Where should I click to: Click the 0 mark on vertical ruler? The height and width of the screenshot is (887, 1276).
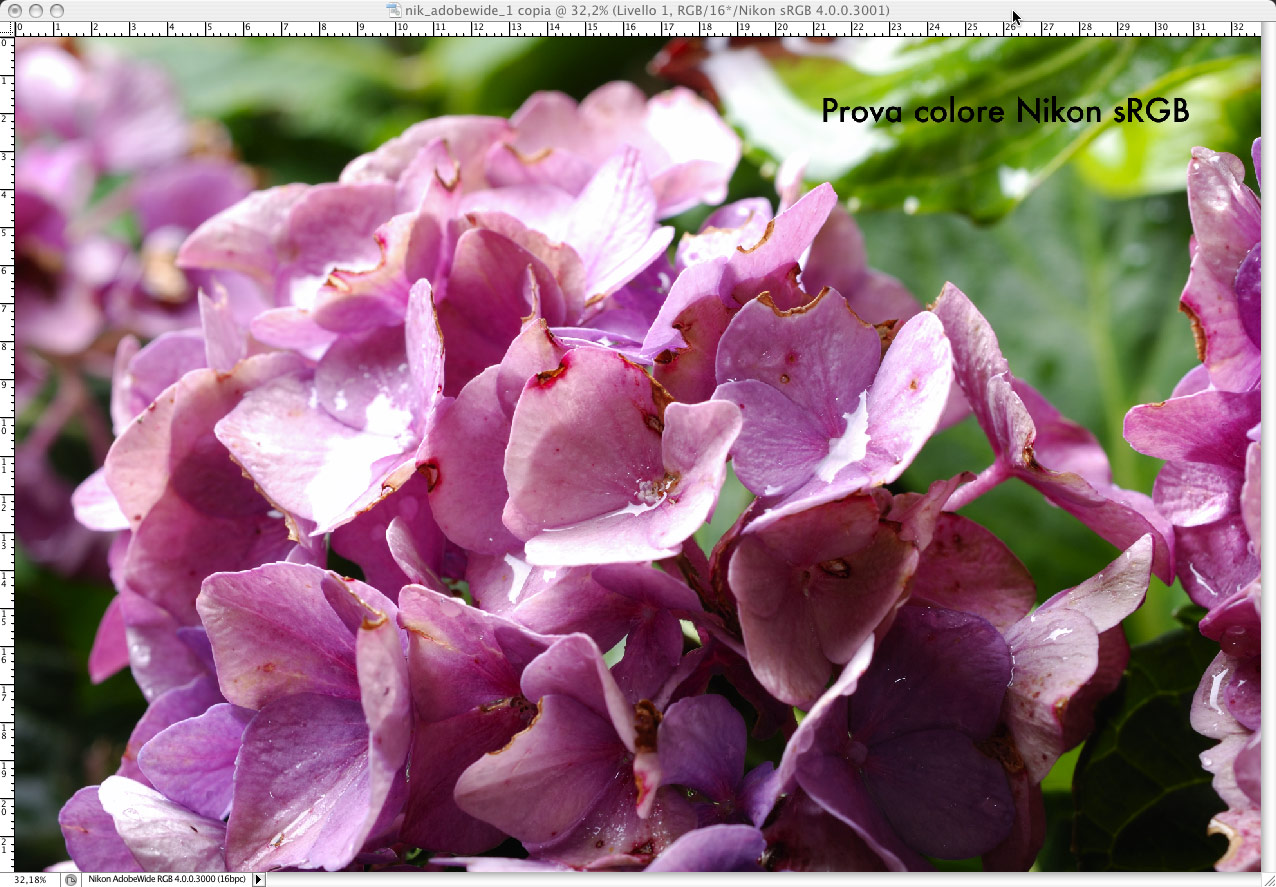[x=7, y=43]
